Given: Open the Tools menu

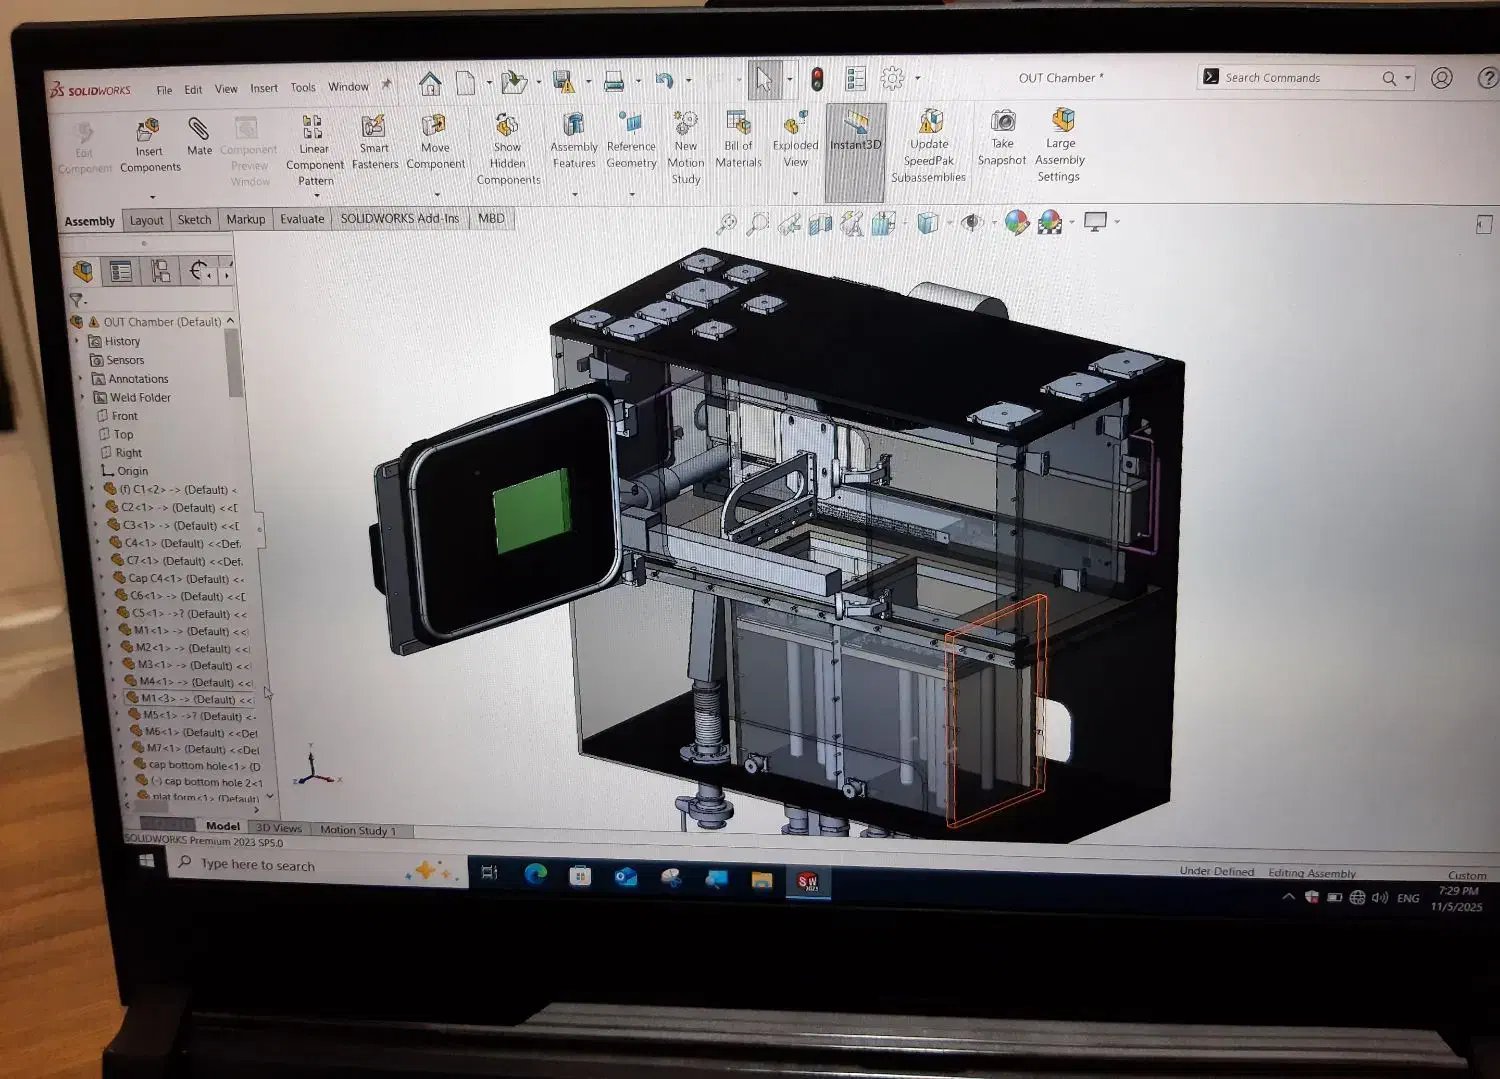Looking at the screenshot, I should click(303, 88).
